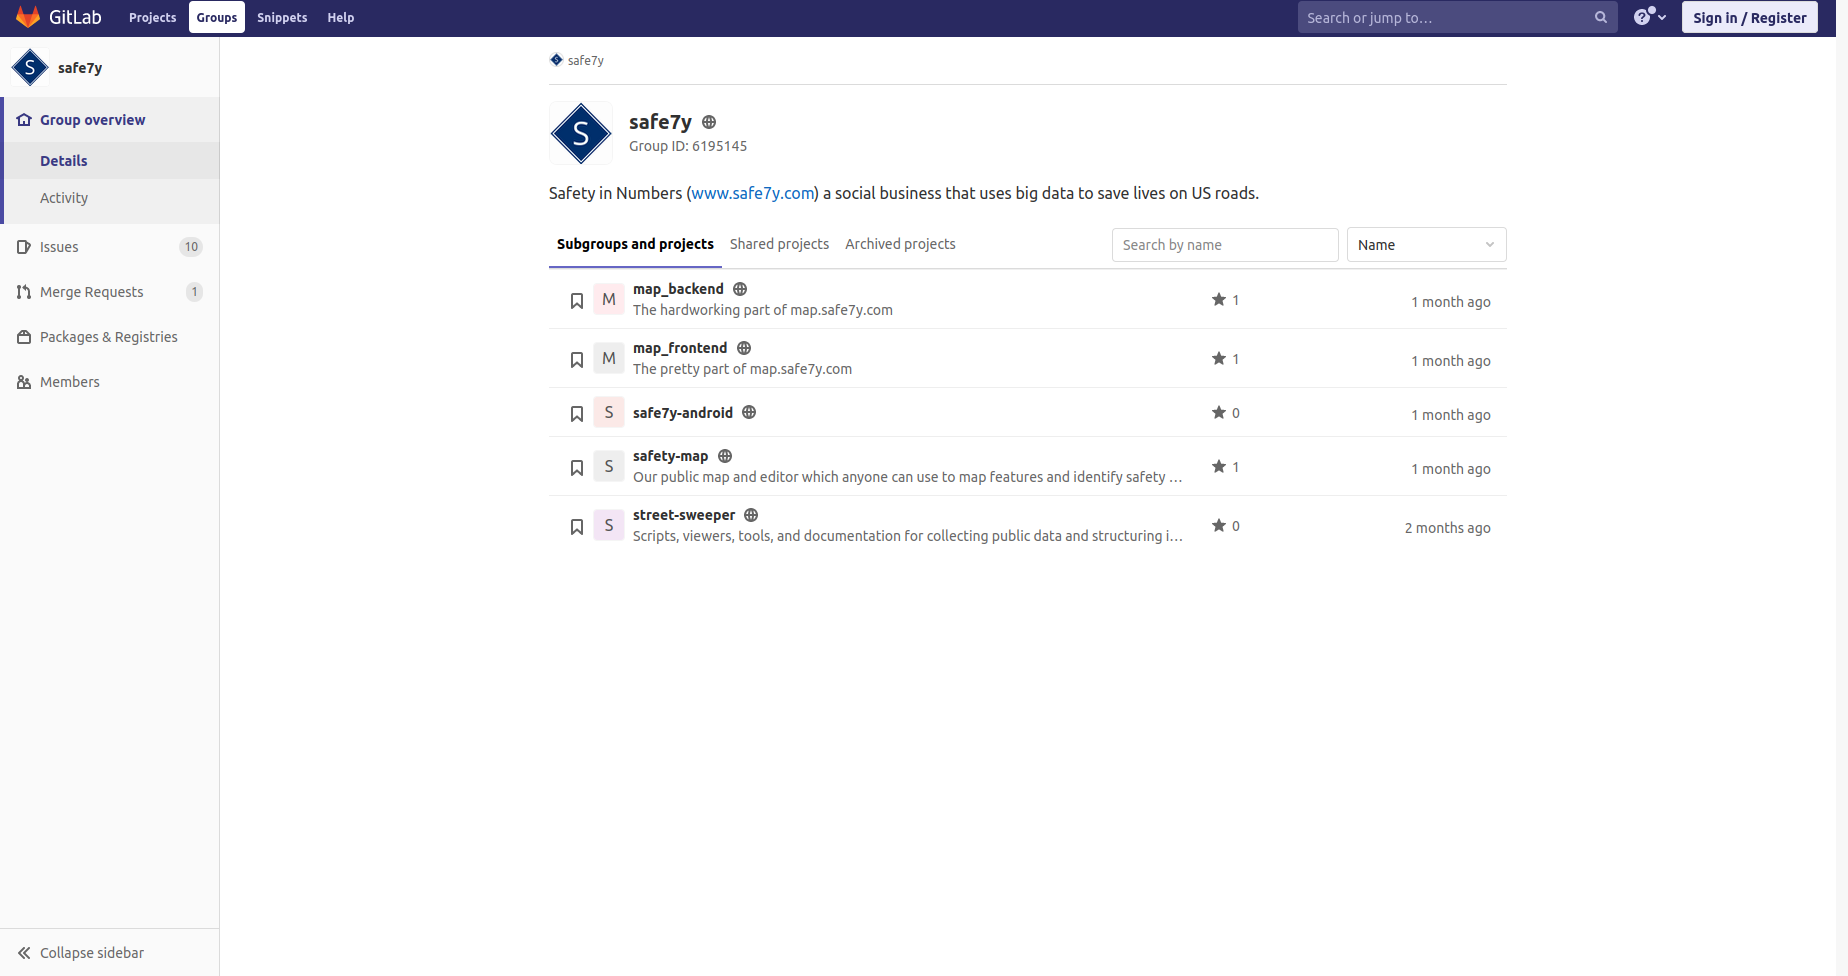Click the S avatar of safety-map
Viewport: 1848px width, 976px height.
(609, 466)
